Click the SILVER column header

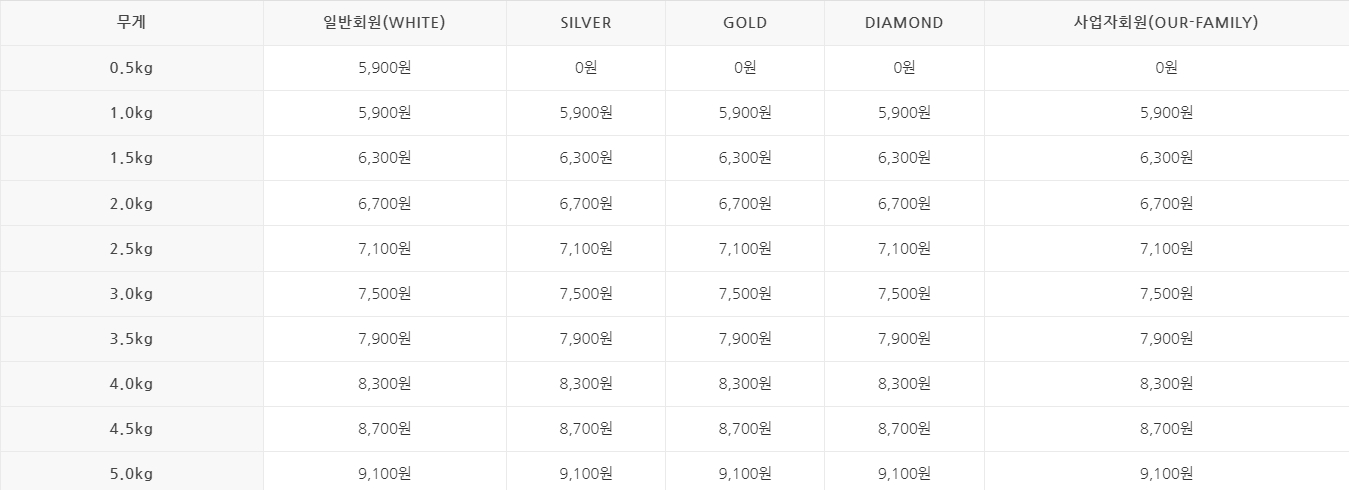click(586, 23)
